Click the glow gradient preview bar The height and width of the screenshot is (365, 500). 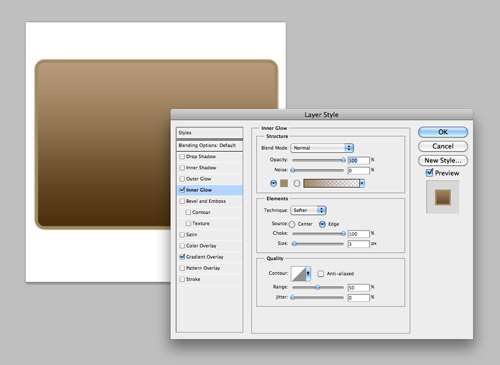coord(331,183)
